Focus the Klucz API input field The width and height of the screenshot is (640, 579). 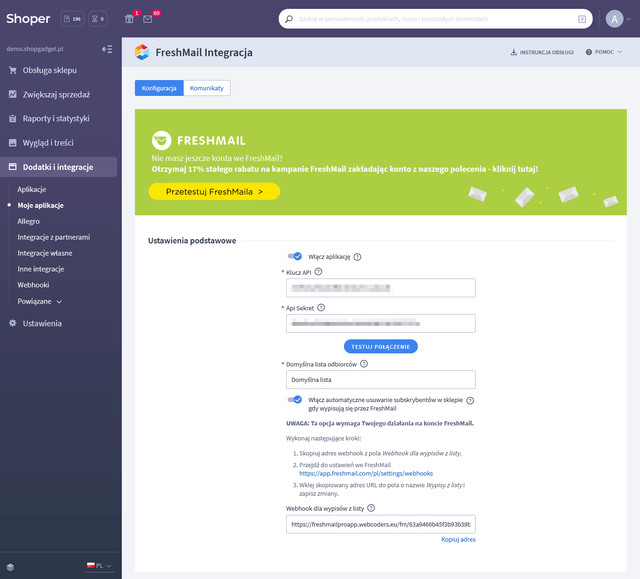tap(381, 288)
